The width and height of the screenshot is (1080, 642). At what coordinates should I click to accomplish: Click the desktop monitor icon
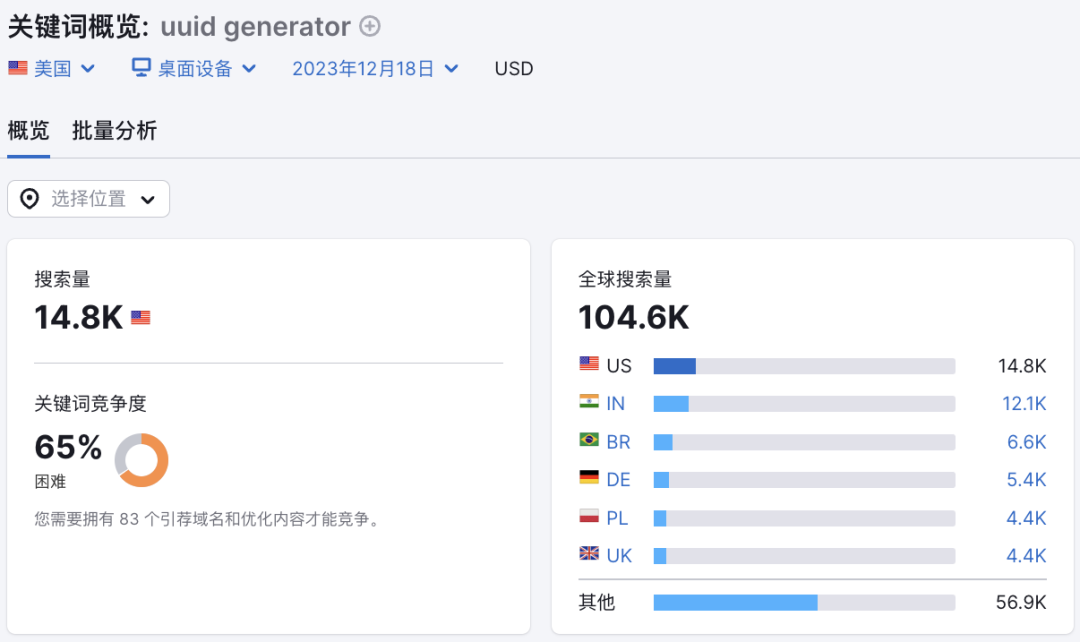pos(141,68)
